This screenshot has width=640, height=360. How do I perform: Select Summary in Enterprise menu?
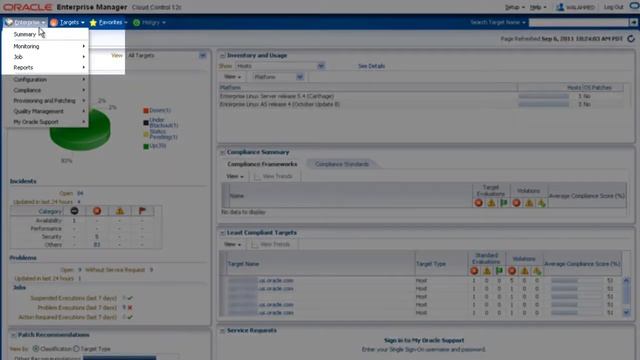tap(24, 34)
